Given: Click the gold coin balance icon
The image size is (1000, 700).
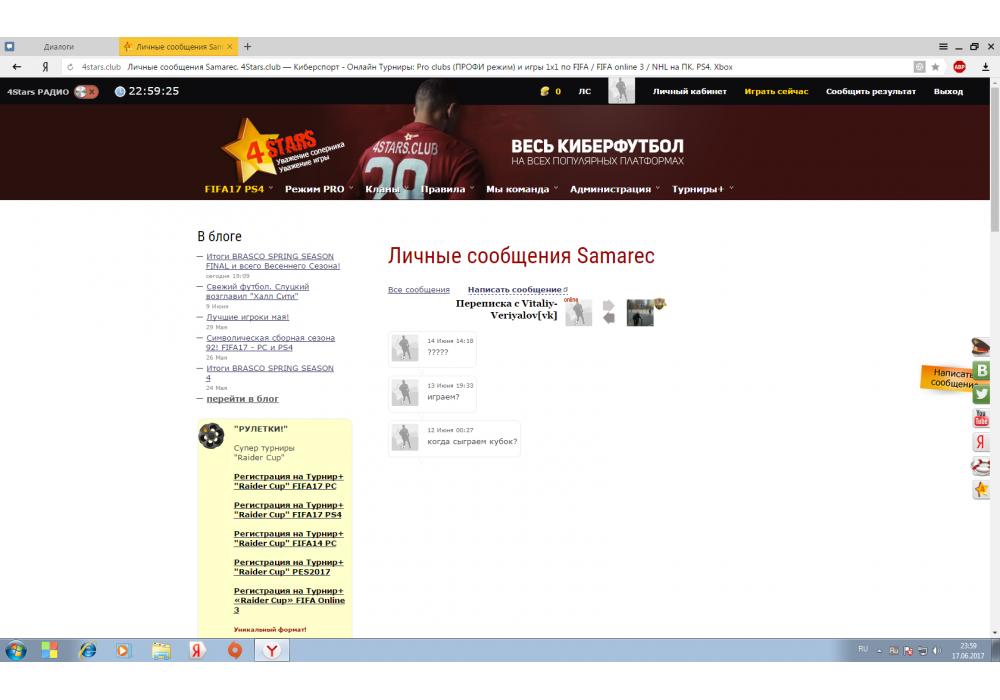Looking at the screenshot, I should coord(544,91).
